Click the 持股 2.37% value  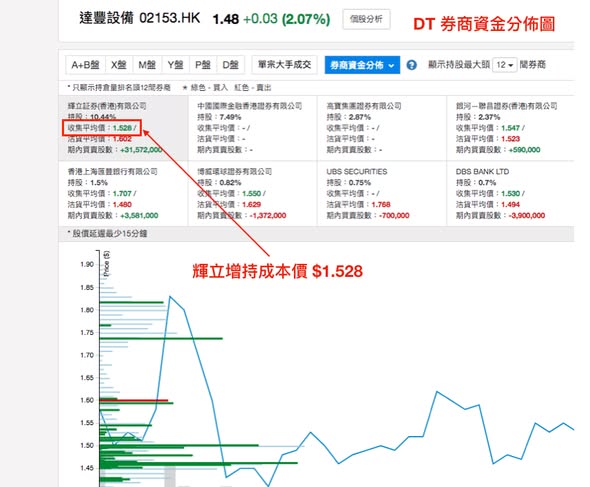(489, 117)
